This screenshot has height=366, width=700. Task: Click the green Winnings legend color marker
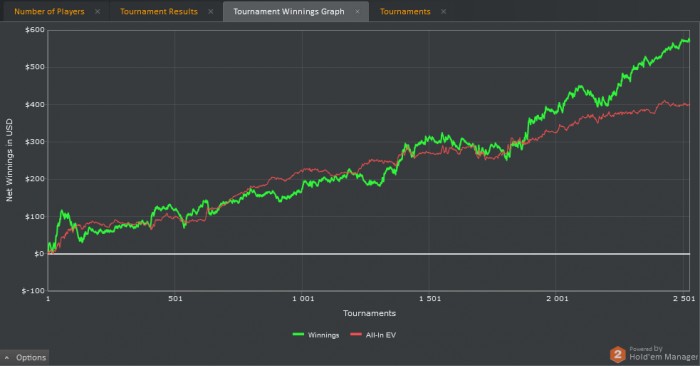tap(298, 334)
